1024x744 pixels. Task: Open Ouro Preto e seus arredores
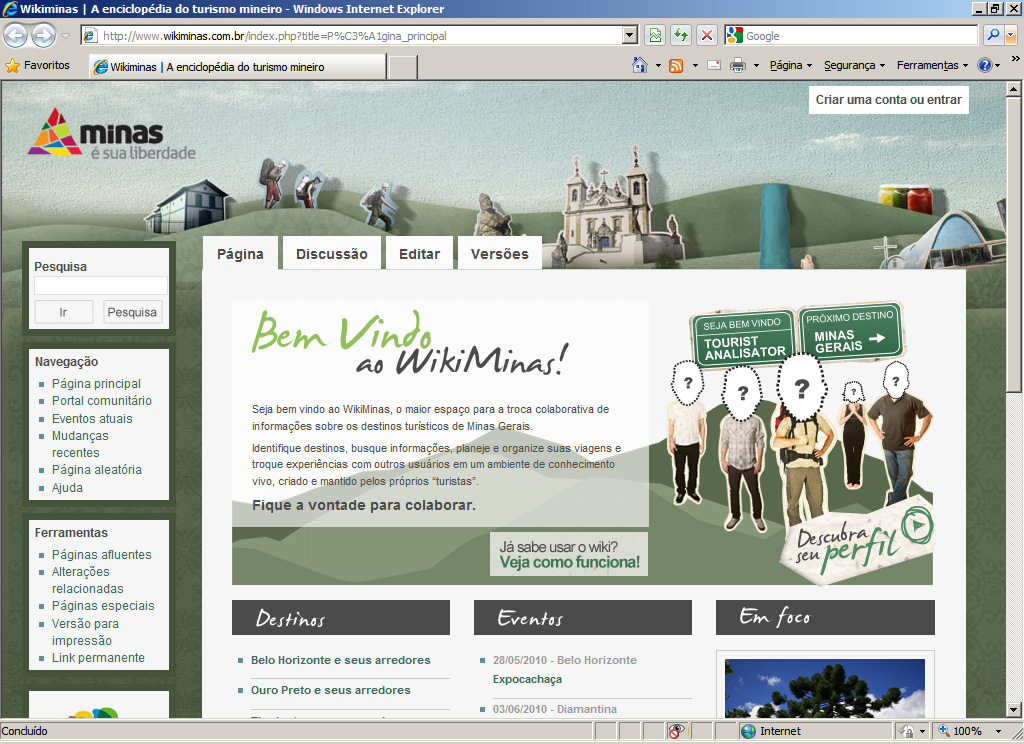coord(330,690)
